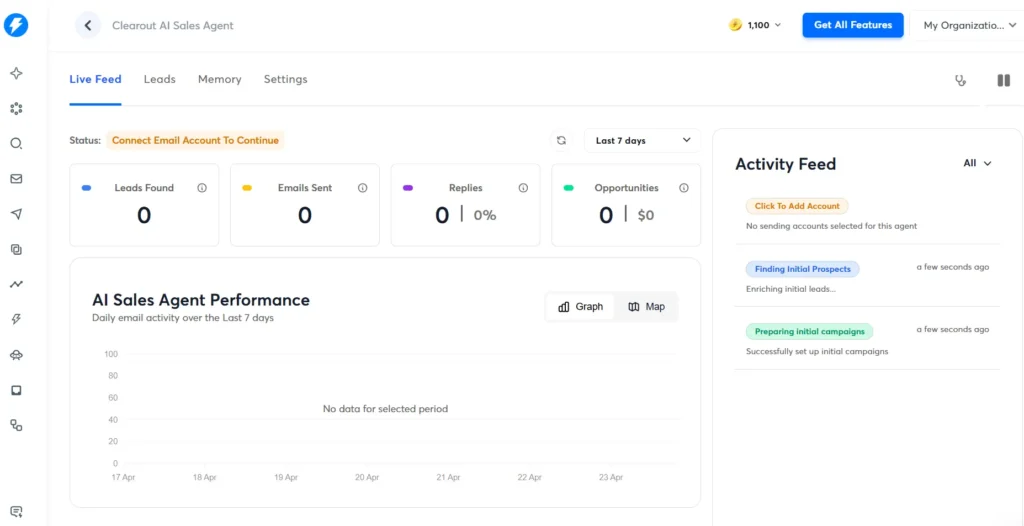This screenshot has width=1024, height=526.
Task: Switch to the Memory tab
Action: coord(219,79)
